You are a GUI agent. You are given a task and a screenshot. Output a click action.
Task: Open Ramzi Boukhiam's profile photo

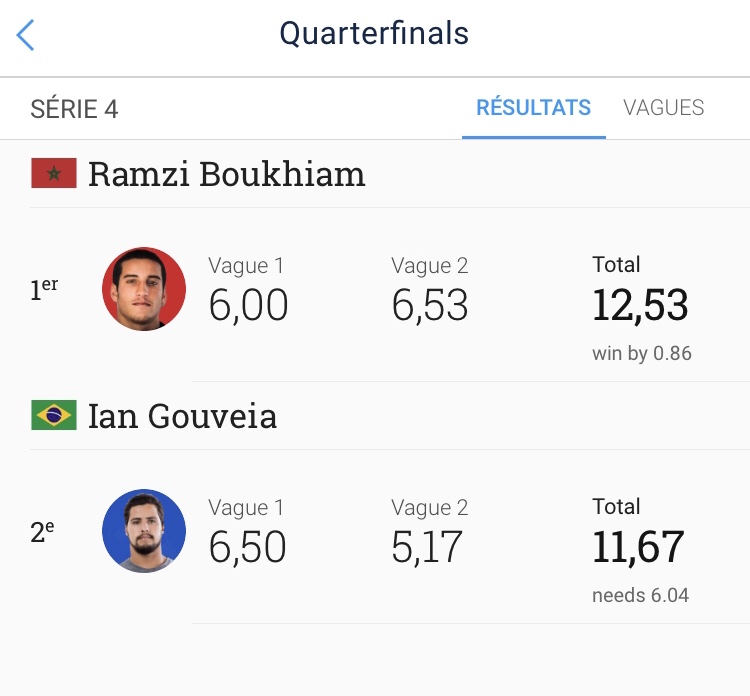pos(144,289)
